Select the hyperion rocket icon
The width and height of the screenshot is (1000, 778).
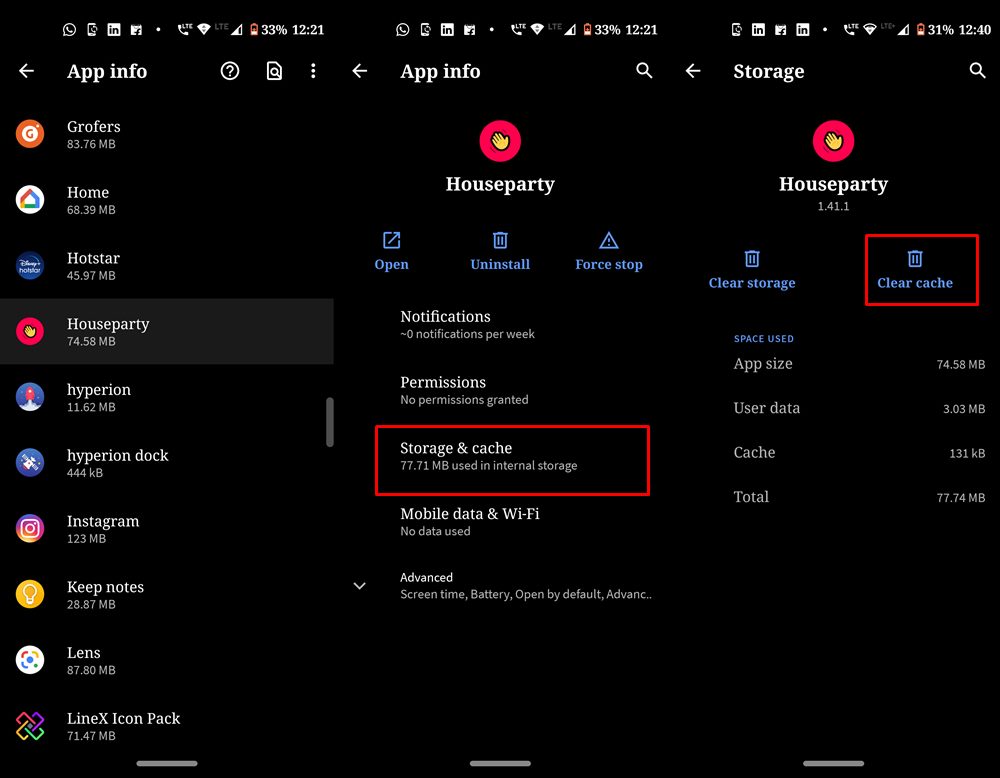point(30,397)
